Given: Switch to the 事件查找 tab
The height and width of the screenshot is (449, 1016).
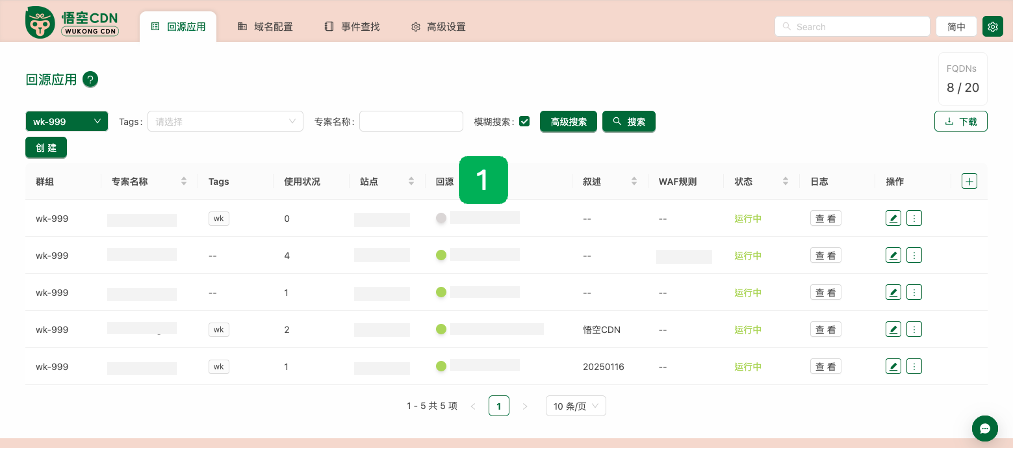Looking at the screenshot, I should tap(352, 27).
